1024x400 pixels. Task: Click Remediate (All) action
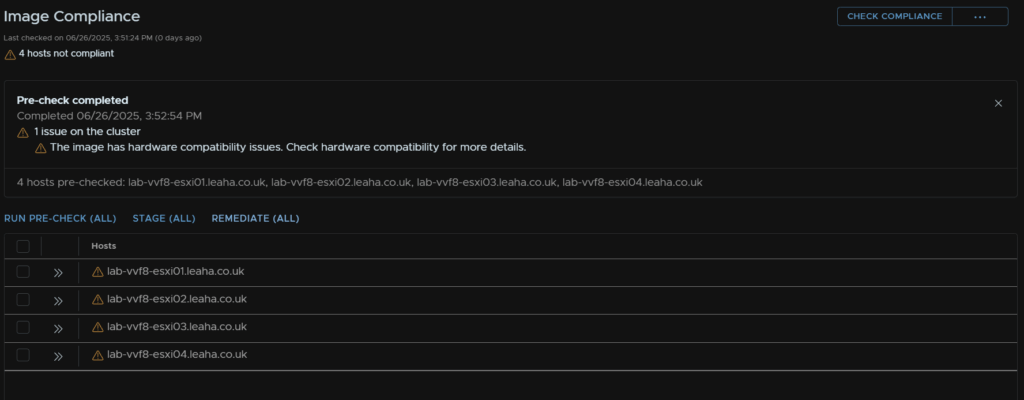pos(255,218)
